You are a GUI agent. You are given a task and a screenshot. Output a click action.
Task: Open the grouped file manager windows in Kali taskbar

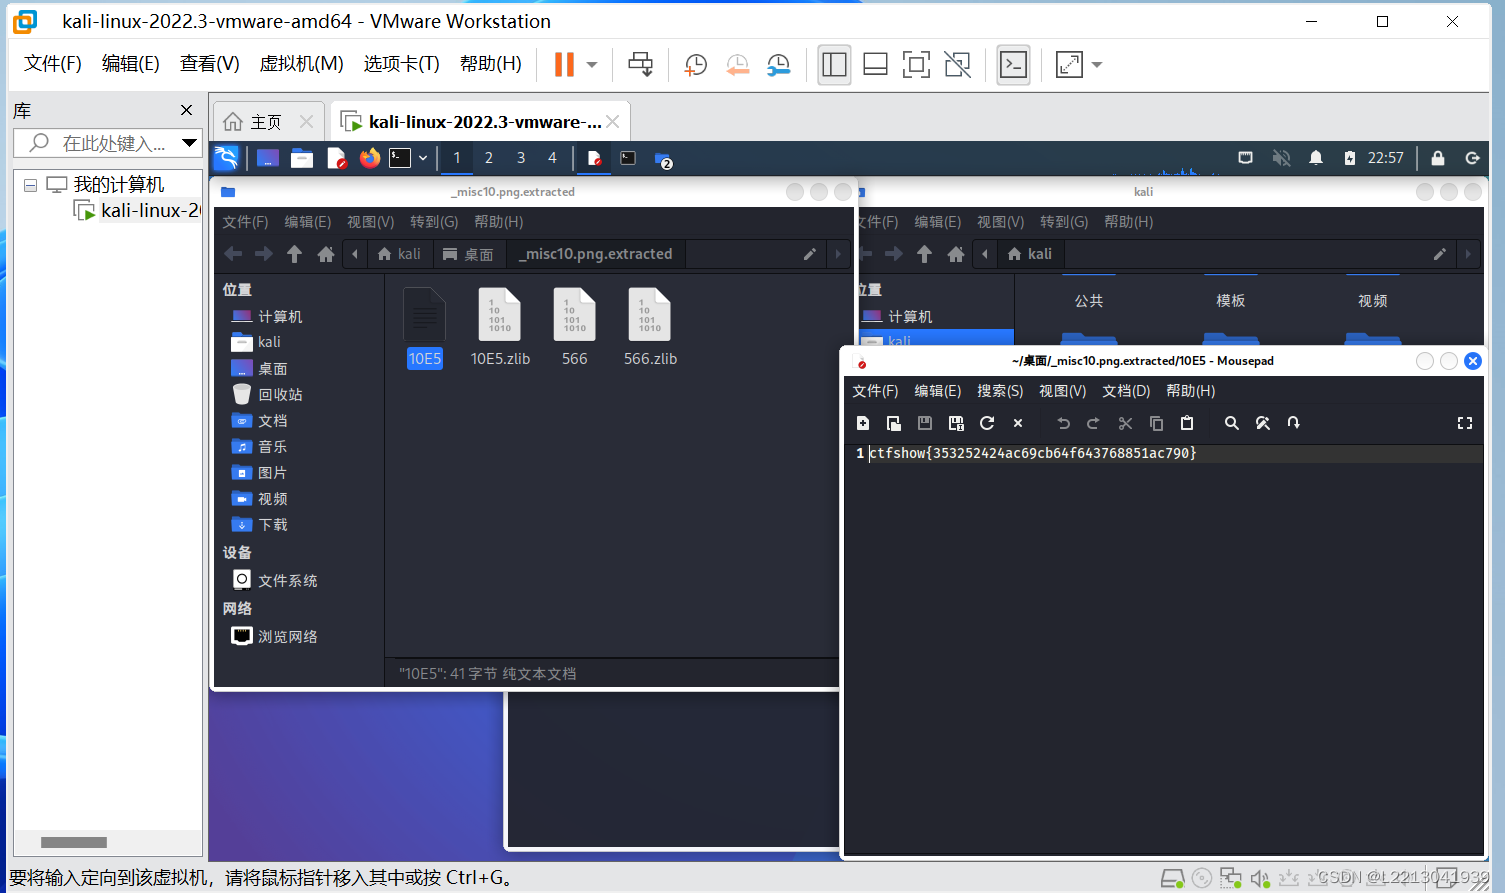[x=663, y=159]
